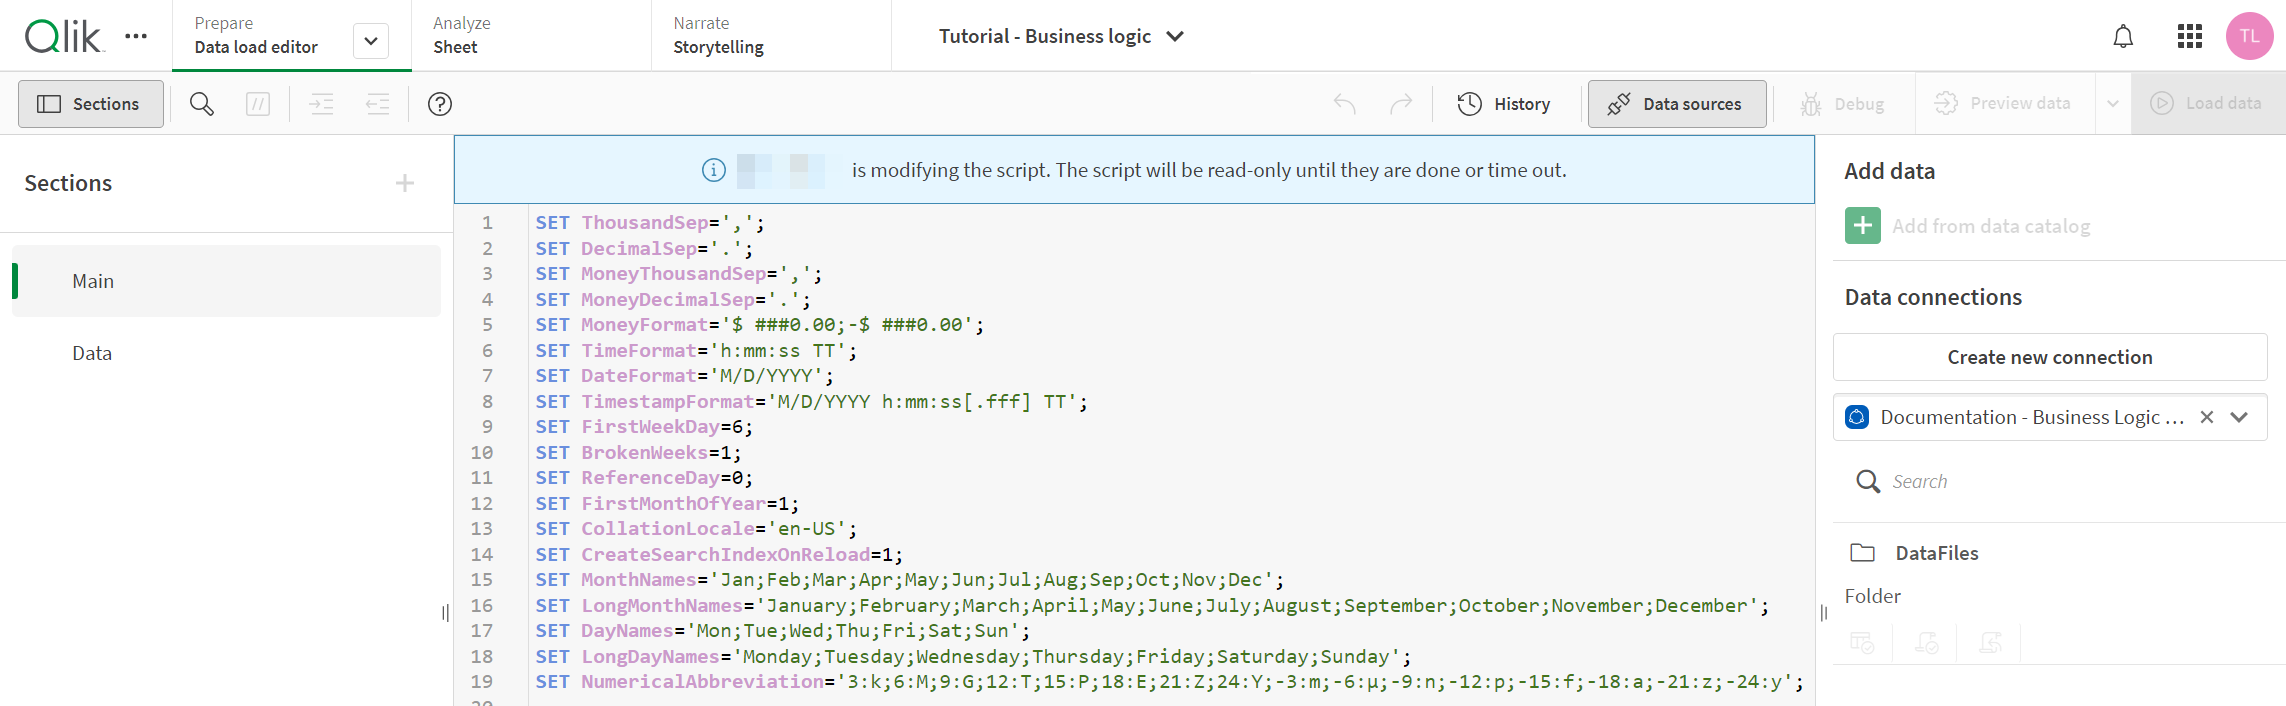Click Create new connection button
Screen dimensions: 2286x706
[2050, 357]
